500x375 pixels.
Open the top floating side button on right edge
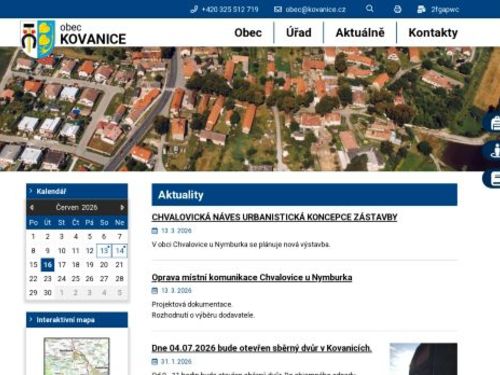492,123
